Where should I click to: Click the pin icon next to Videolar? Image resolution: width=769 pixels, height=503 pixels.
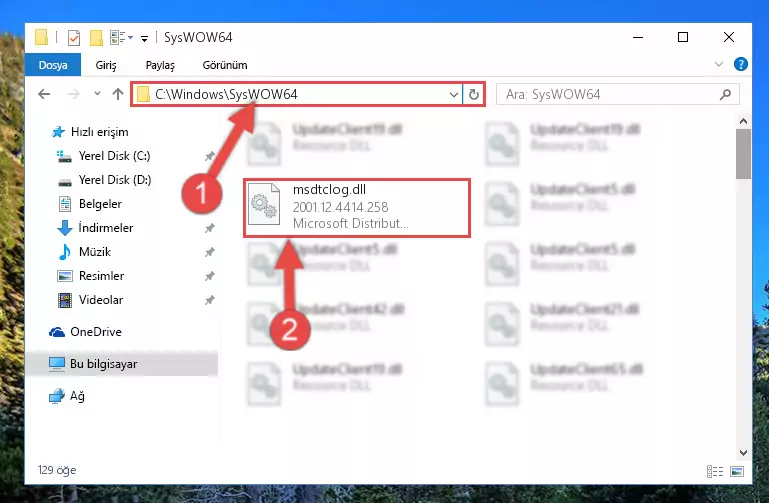coord(209,300)
